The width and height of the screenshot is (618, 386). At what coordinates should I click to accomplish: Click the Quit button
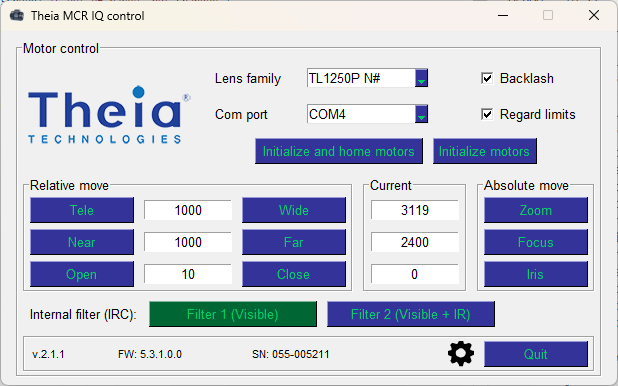pos(536,354)
